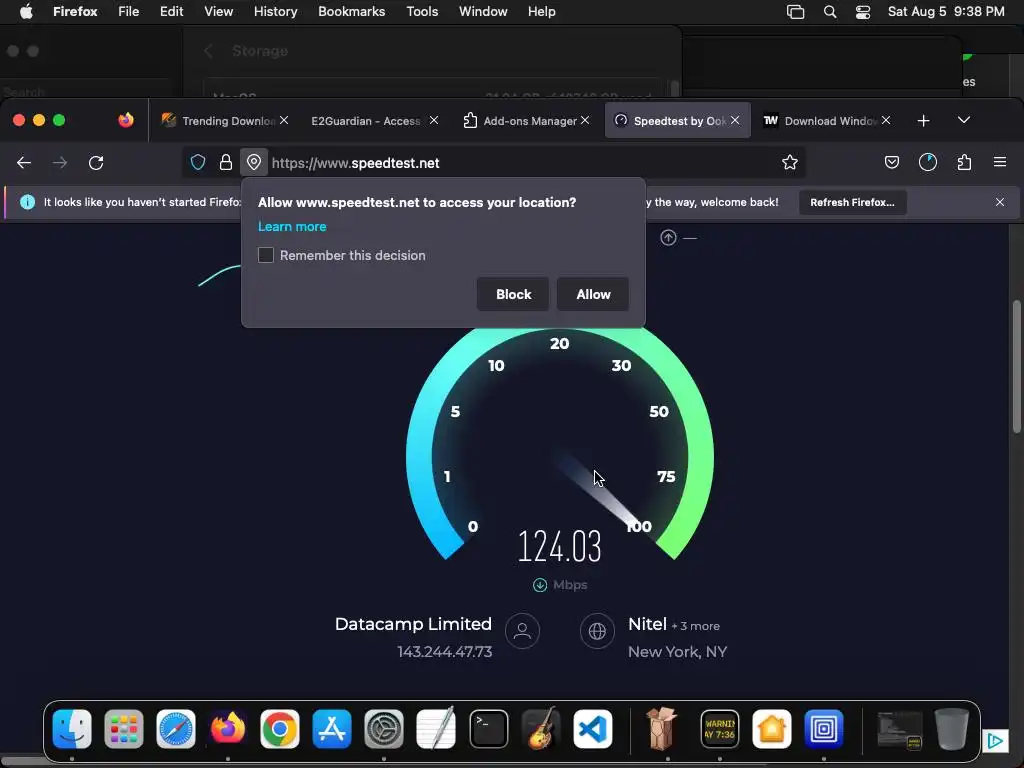Check Remember this decision
This screenshot has height=768, width=1024.
click(x=266, y=255)
